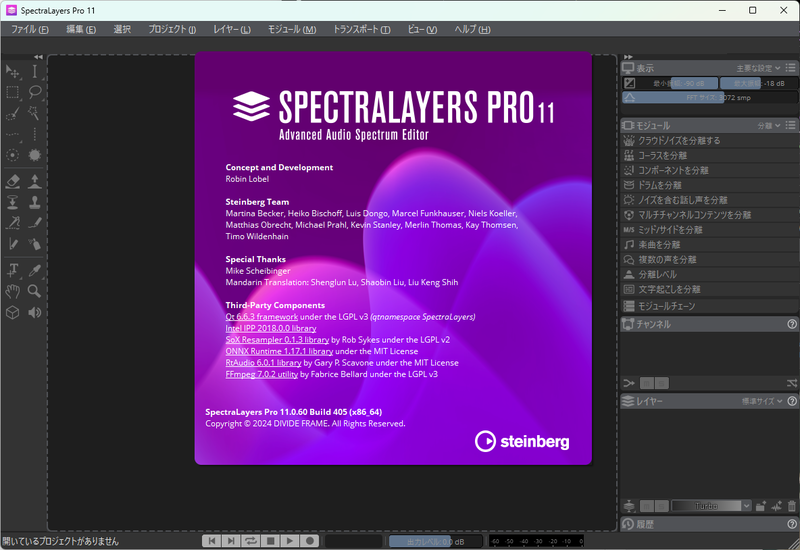Select the Brush selection tool
The image size is (800, 550).
tap(13, 113)
